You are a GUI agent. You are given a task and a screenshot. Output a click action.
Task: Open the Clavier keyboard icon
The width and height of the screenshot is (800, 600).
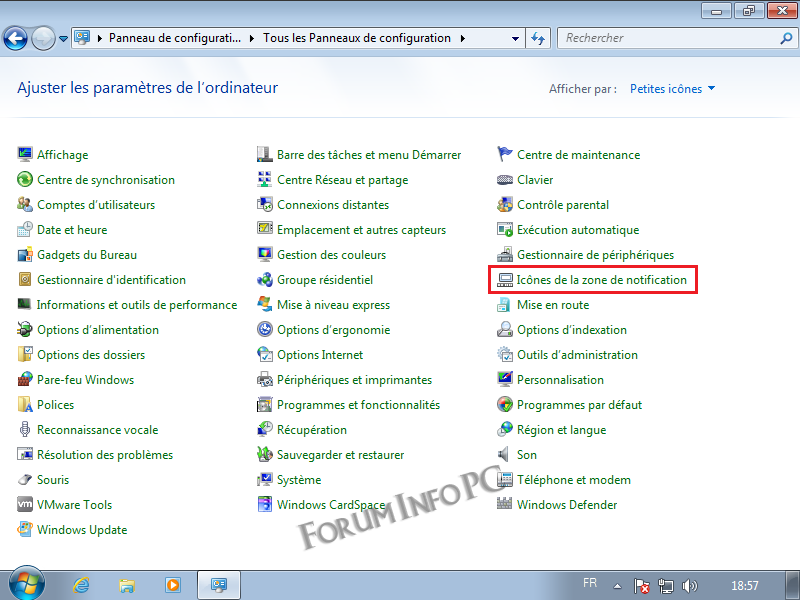click(505, 179)
